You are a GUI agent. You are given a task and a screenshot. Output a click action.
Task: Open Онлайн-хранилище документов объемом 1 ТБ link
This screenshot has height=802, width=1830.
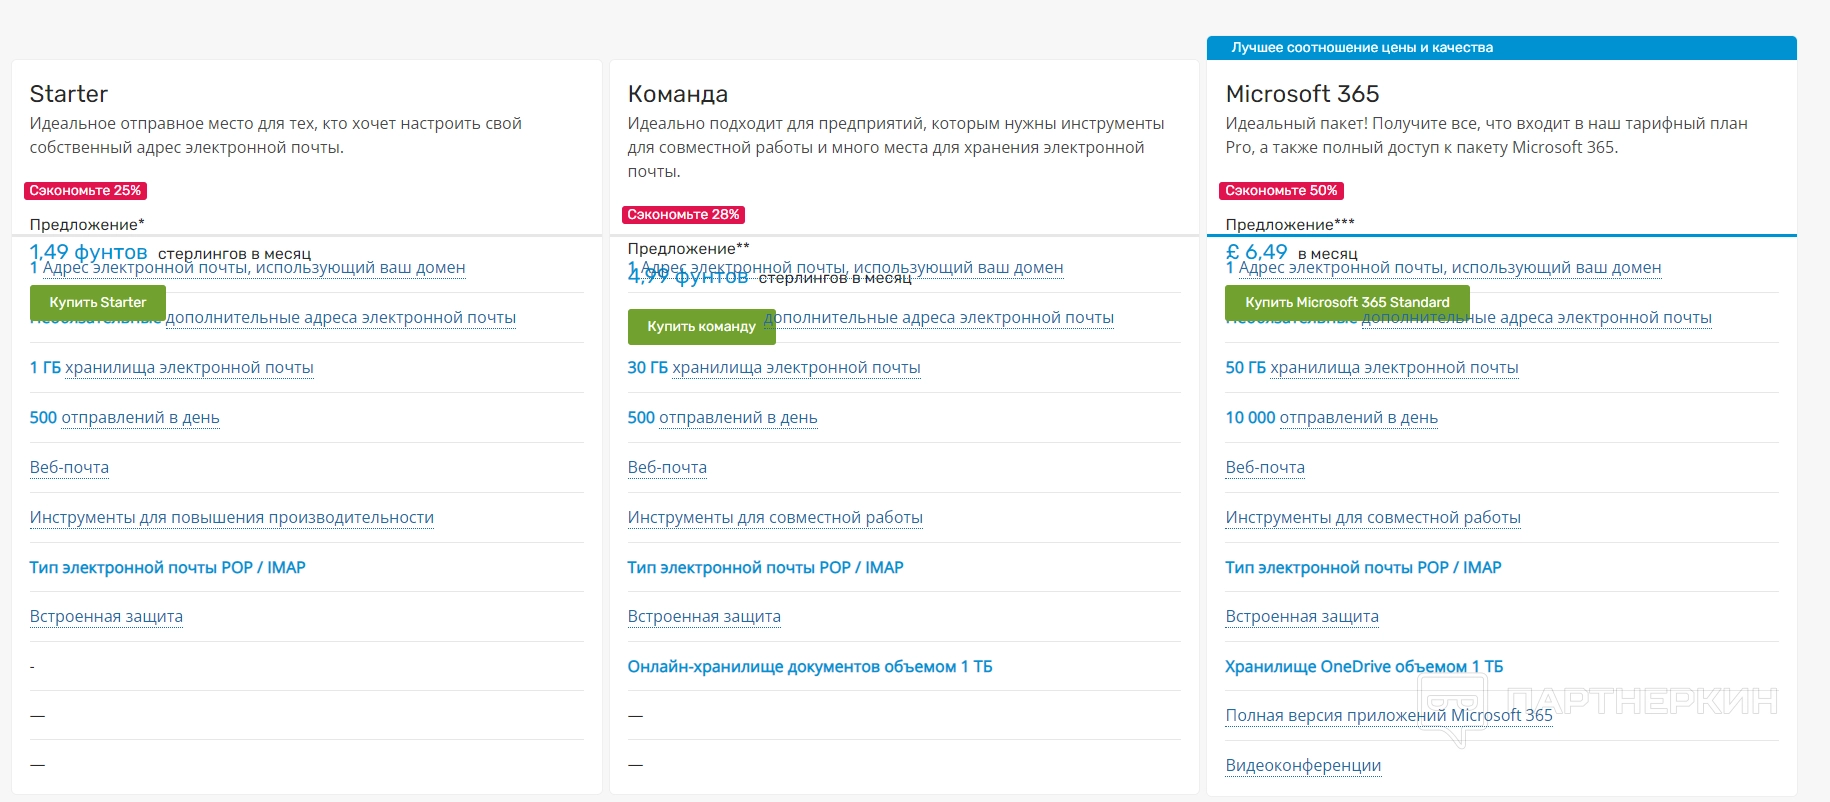point(809,666)
